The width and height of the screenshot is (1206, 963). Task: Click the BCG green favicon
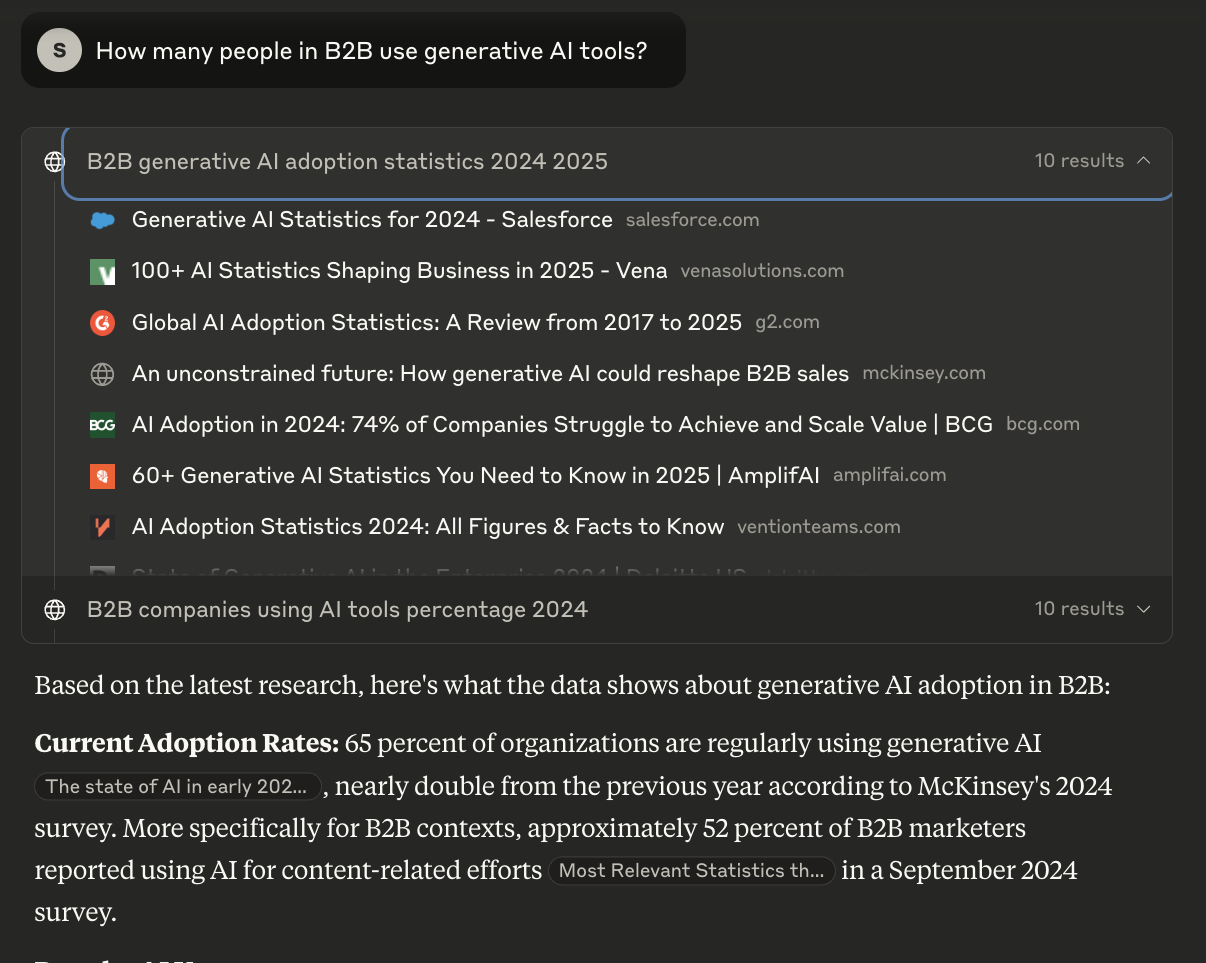(x=102, y=425)
